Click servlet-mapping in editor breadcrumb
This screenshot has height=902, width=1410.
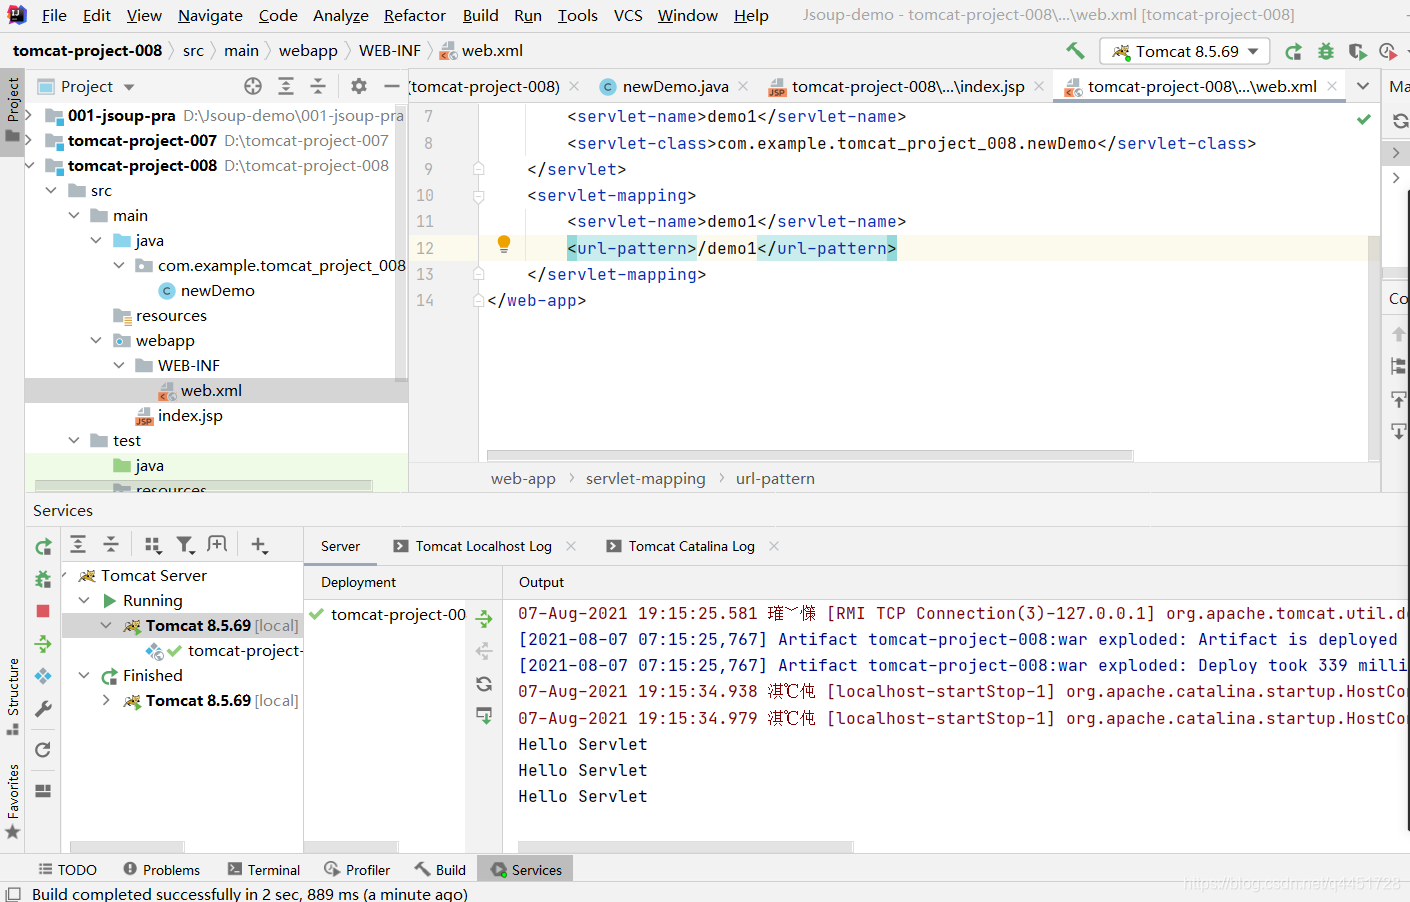pyautogui.click(x=645, y=478)
